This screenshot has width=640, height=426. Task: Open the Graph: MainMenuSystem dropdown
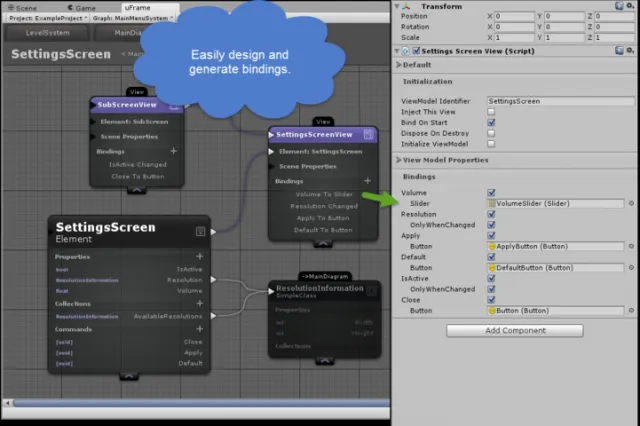[x=132, y=18]
